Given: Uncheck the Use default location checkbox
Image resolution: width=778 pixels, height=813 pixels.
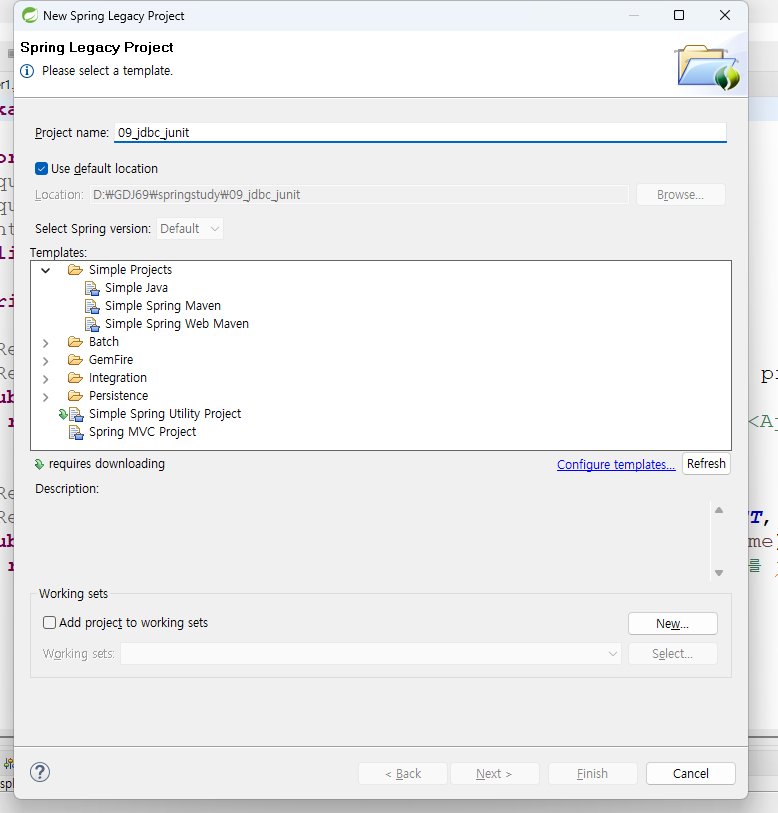Looking at the screenshot, I should click(41, 169).
